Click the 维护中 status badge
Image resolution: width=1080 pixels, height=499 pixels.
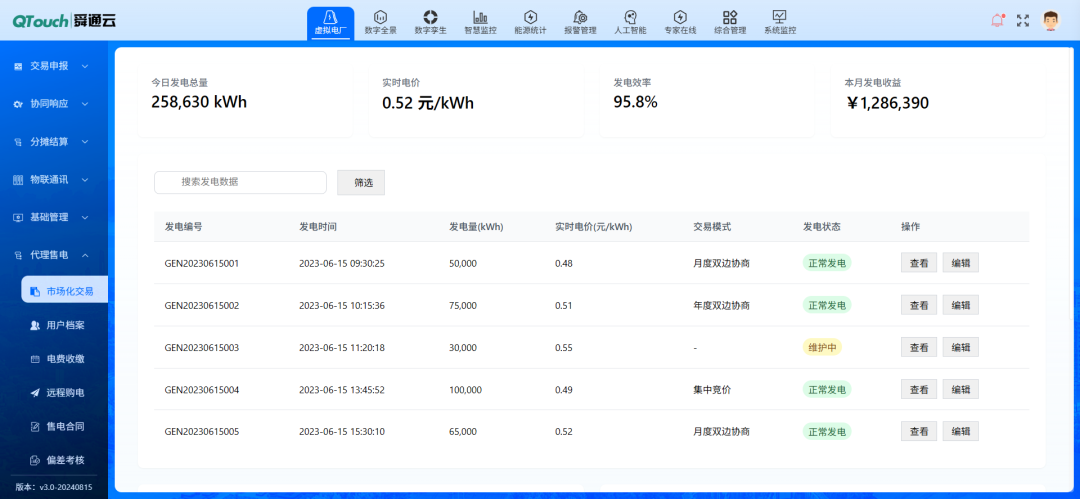pyautogui.click(x=822, y=347)
